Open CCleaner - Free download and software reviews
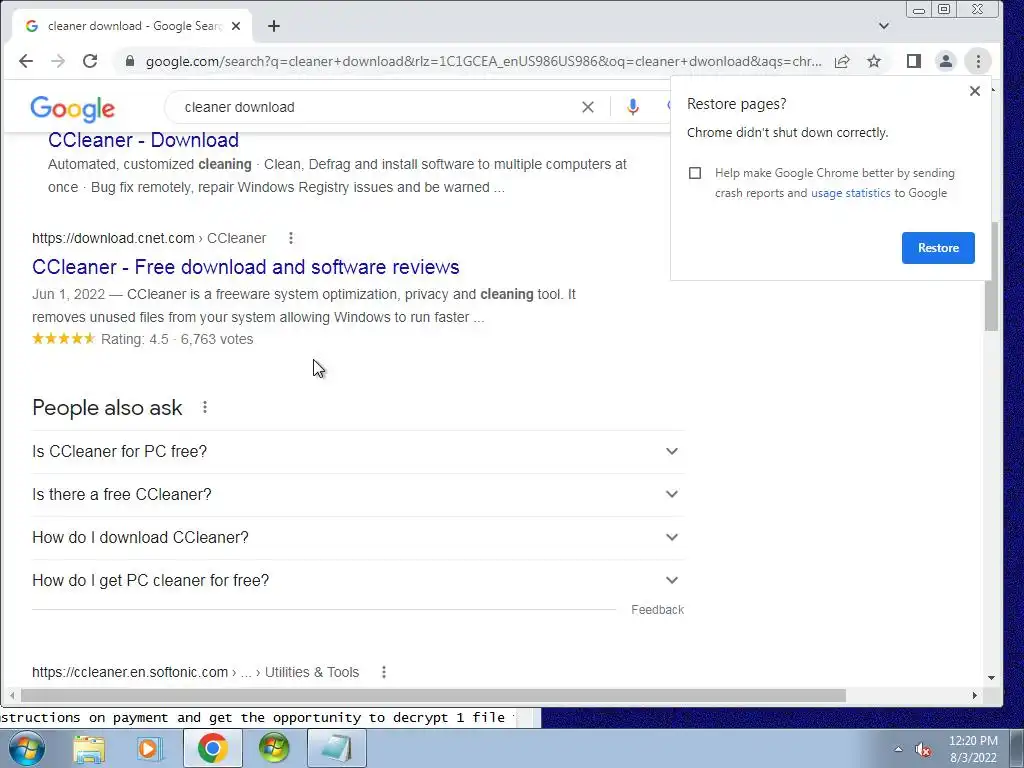This screenshot has width=1024, height=768. tap(246, 267)
